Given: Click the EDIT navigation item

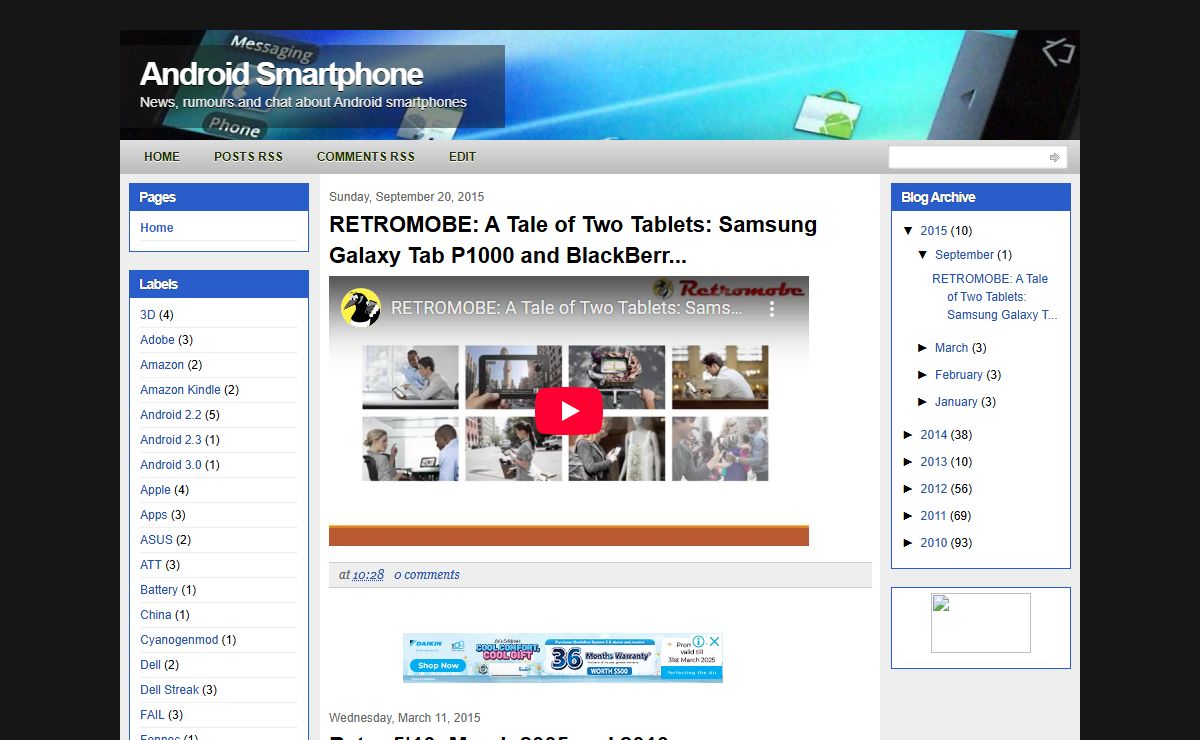Looking at the screenshot, I should click(x=462, y=157).
